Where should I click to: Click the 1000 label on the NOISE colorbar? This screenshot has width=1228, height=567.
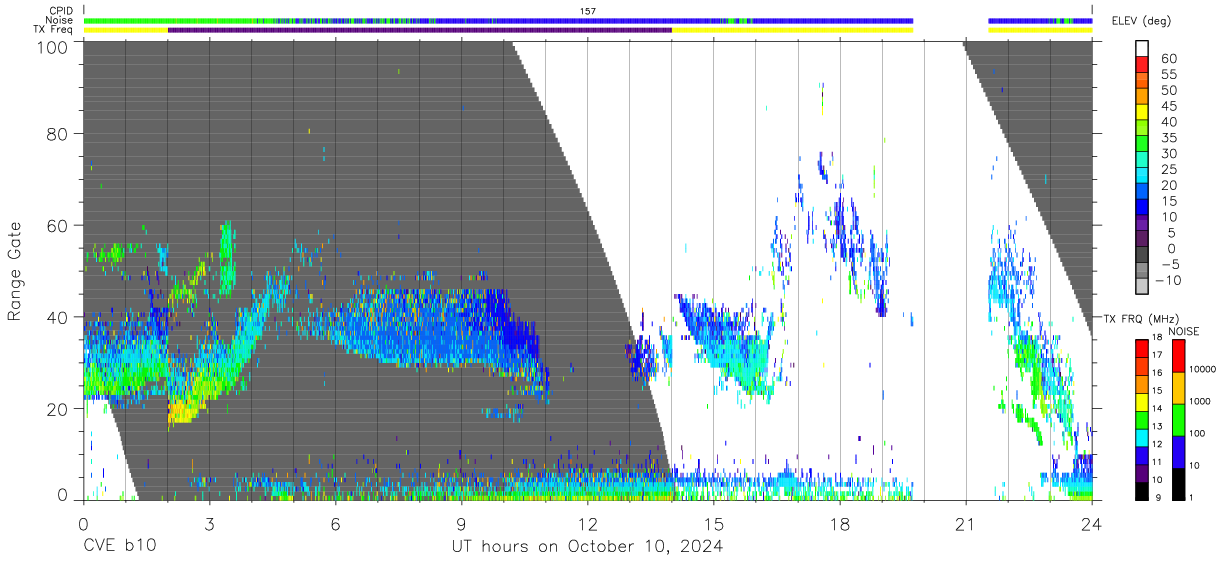click(1202, 401)
